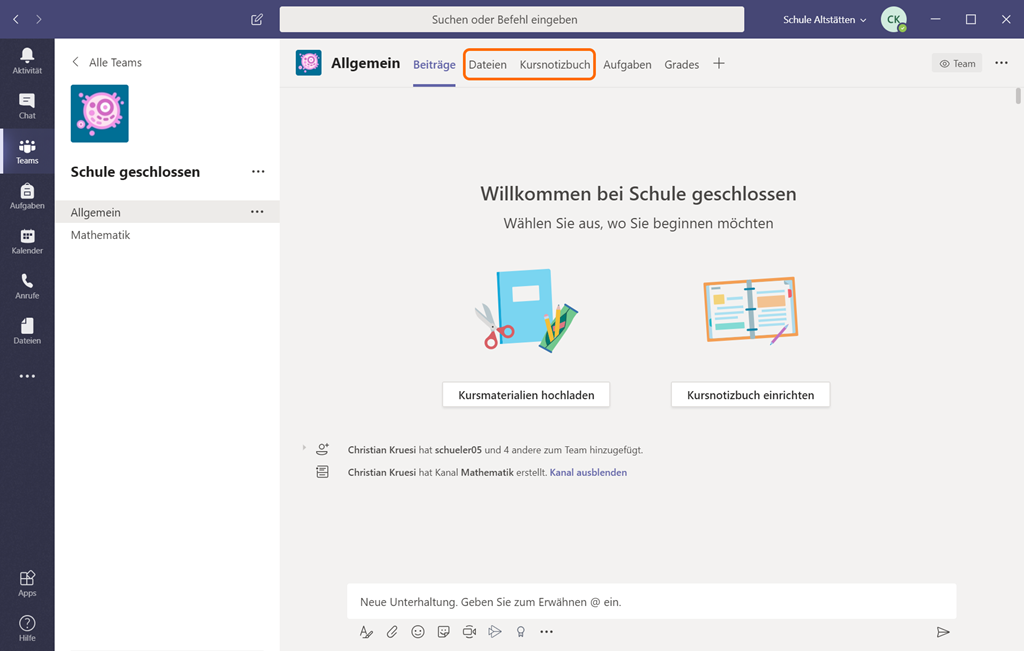Open more options beside Schule geschlossen
Screen dimensions: 1024x651
pos(258,172)
